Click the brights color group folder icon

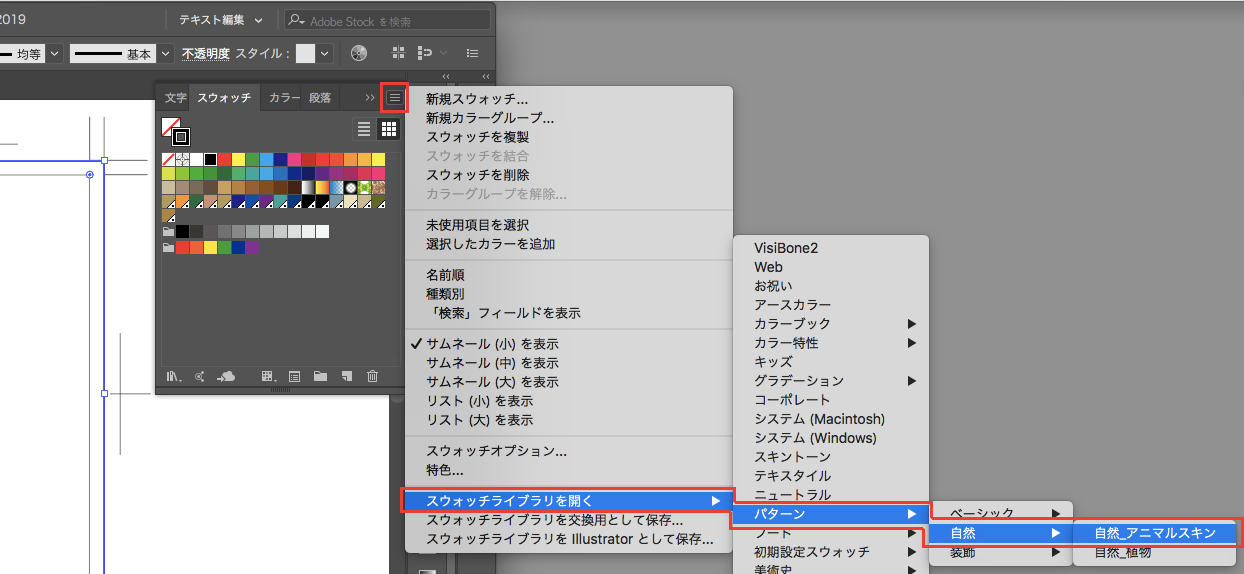[x=168, y=247]
